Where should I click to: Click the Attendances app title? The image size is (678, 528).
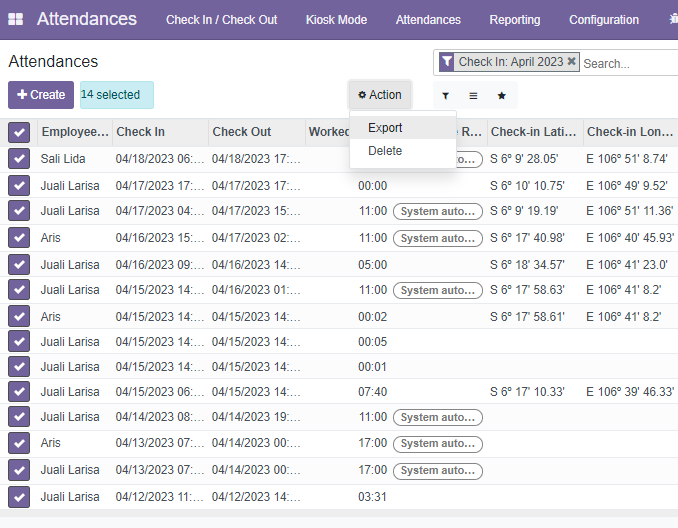click(x=86, y=19)
